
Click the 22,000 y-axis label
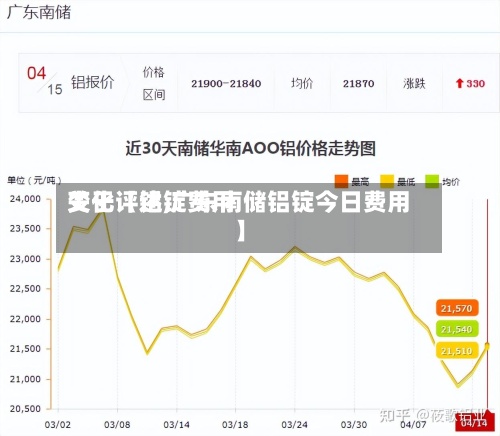(25, 319)
